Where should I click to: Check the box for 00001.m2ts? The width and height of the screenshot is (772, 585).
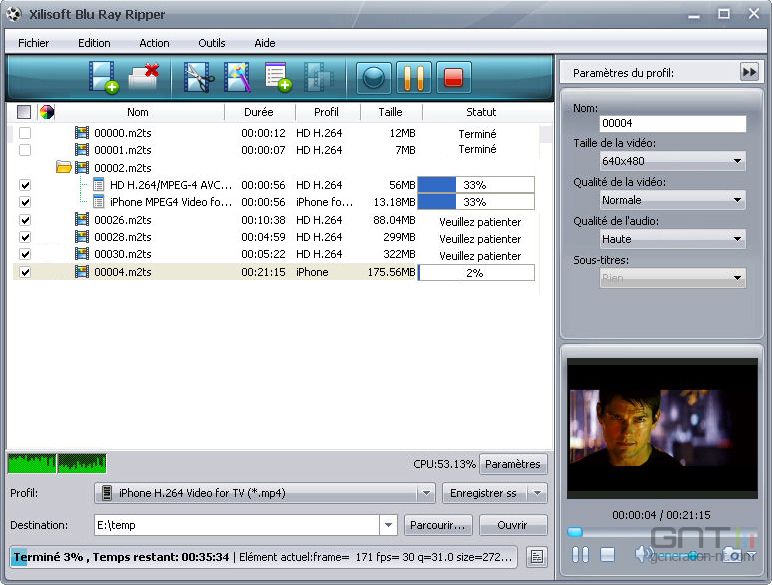pos(25,150)
